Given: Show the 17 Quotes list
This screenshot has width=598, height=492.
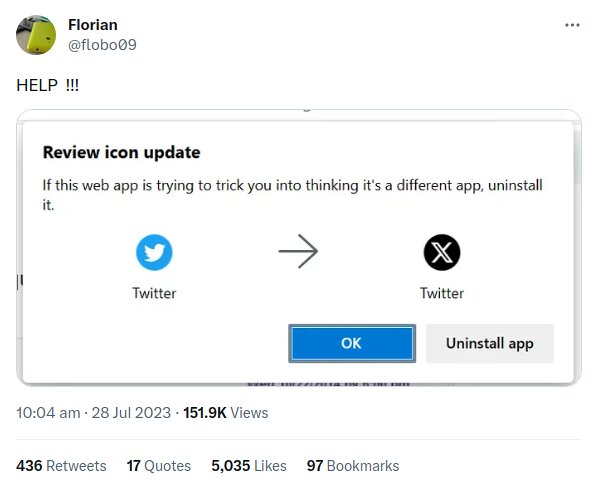Looking at the screenshot, I should tap(159, 466).
